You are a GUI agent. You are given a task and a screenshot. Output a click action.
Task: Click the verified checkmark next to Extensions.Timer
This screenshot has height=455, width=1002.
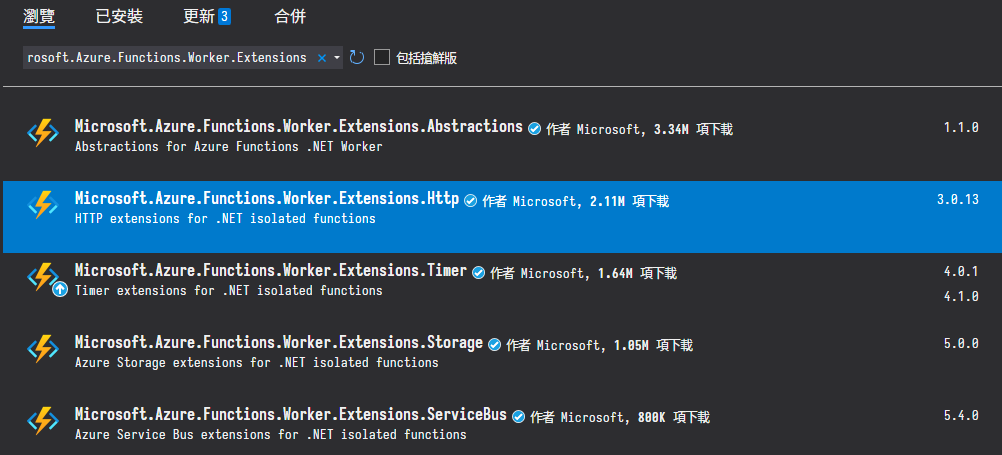(478, 274)
